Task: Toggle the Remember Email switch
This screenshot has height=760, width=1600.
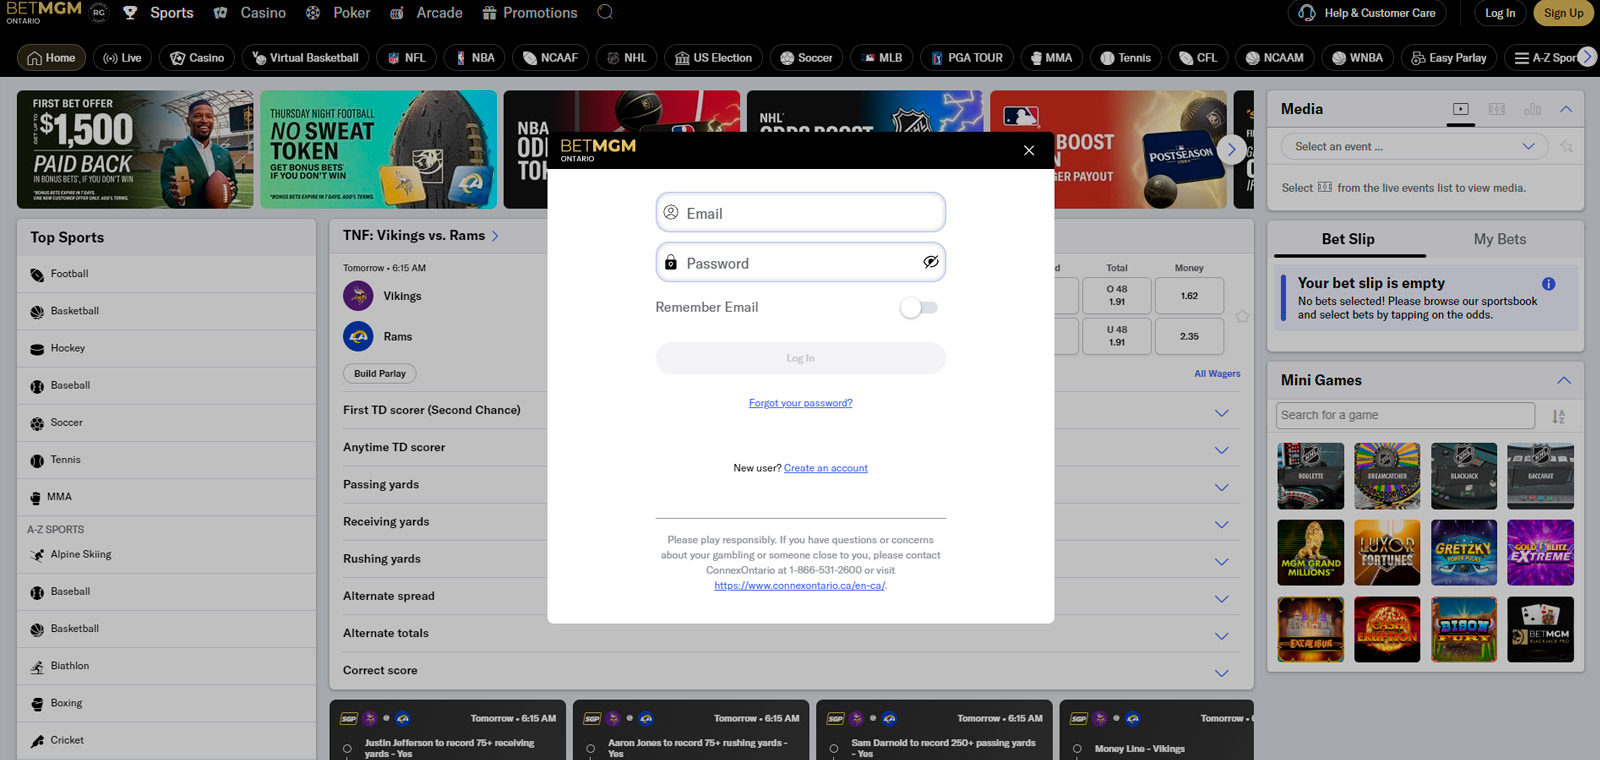Action: (919, 308)
